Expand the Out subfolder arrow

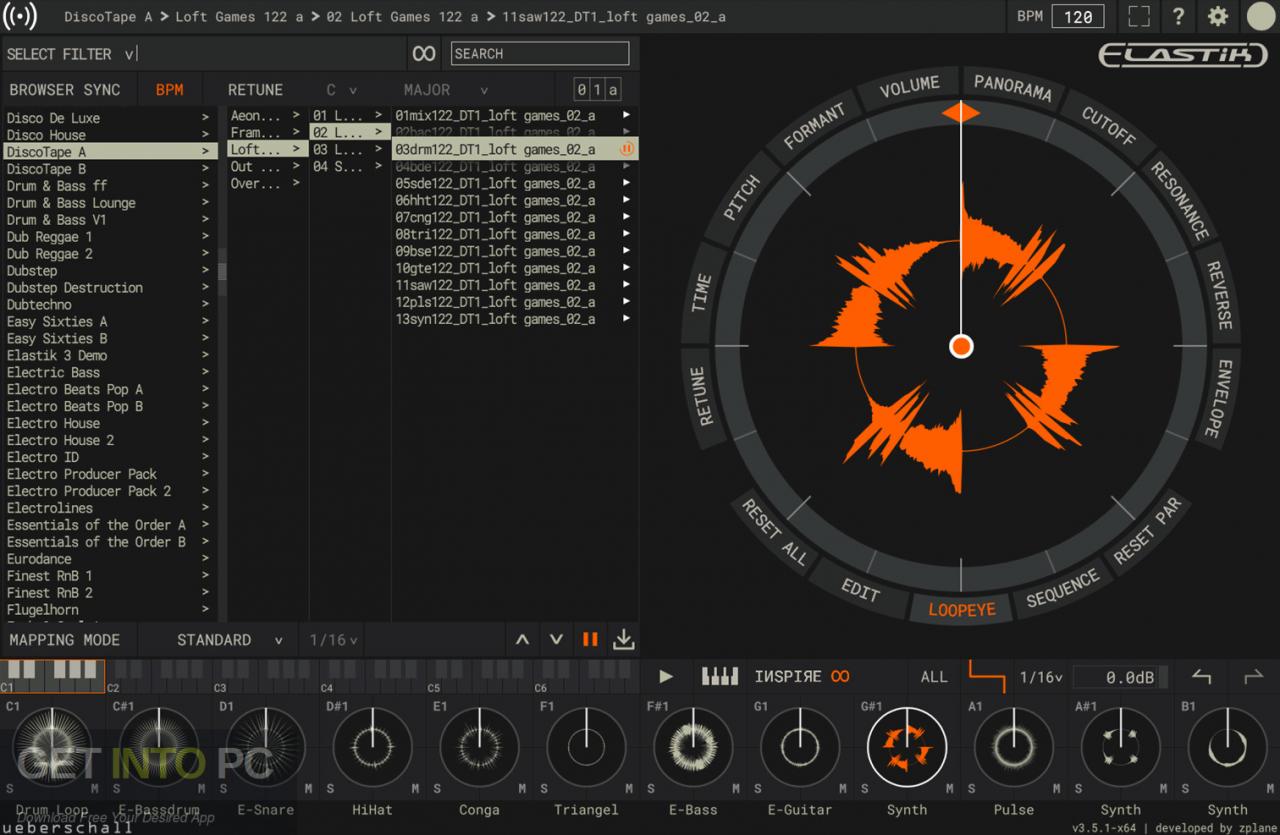click(x=296, y=167)
